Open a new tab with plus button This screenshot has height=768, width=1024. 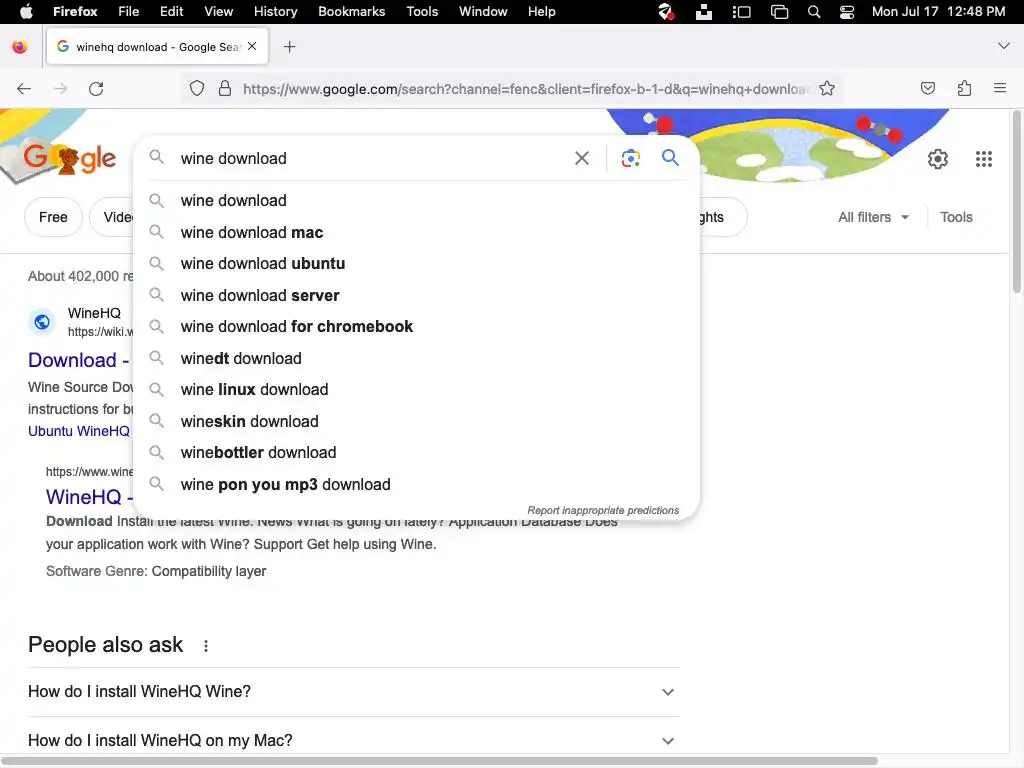(289, 47)
